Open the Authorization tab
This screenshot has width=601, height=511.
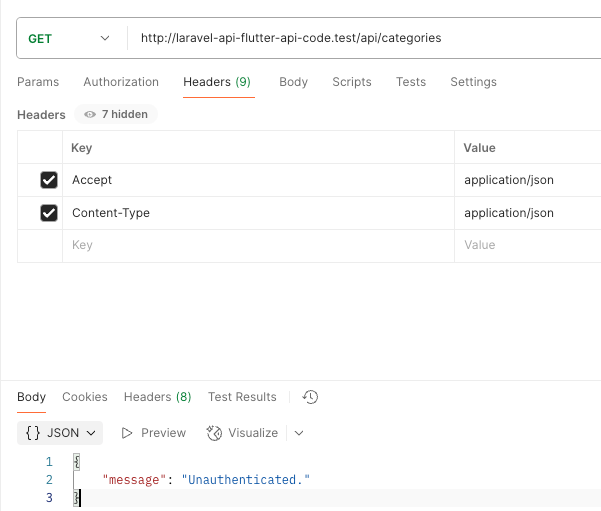point(121,82)
